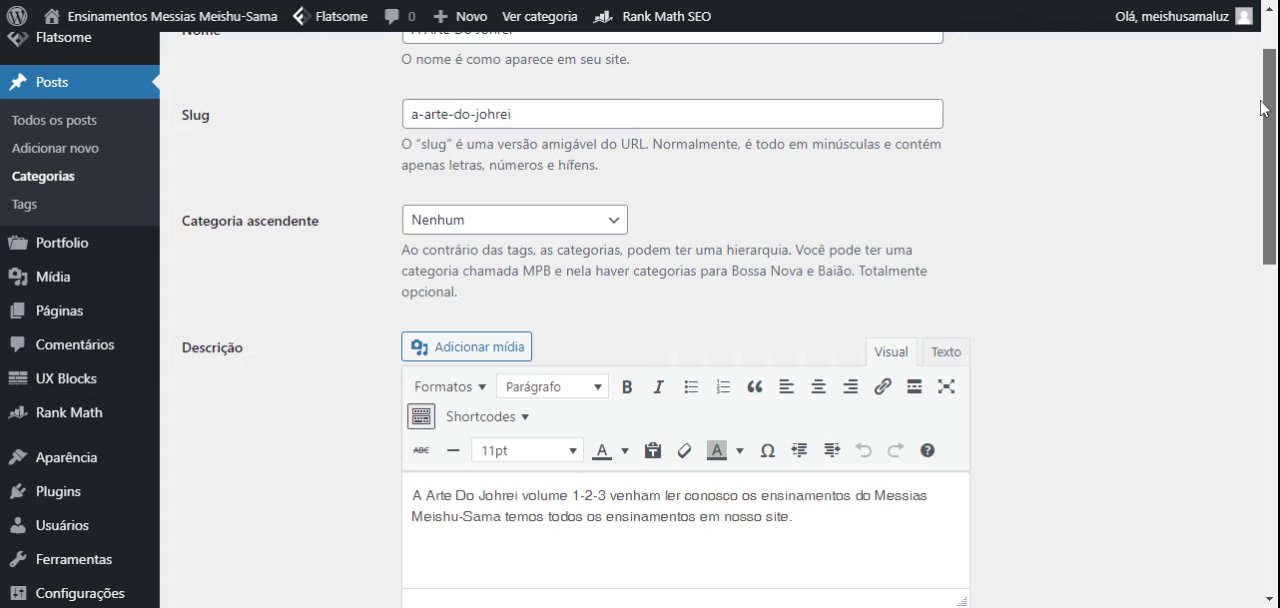Image resolution: width=1280 pixels, height=608 pixels.
Task: Open the Categoria ascendente dropdown
Action: pyautogui.click(x=514, y=220)
